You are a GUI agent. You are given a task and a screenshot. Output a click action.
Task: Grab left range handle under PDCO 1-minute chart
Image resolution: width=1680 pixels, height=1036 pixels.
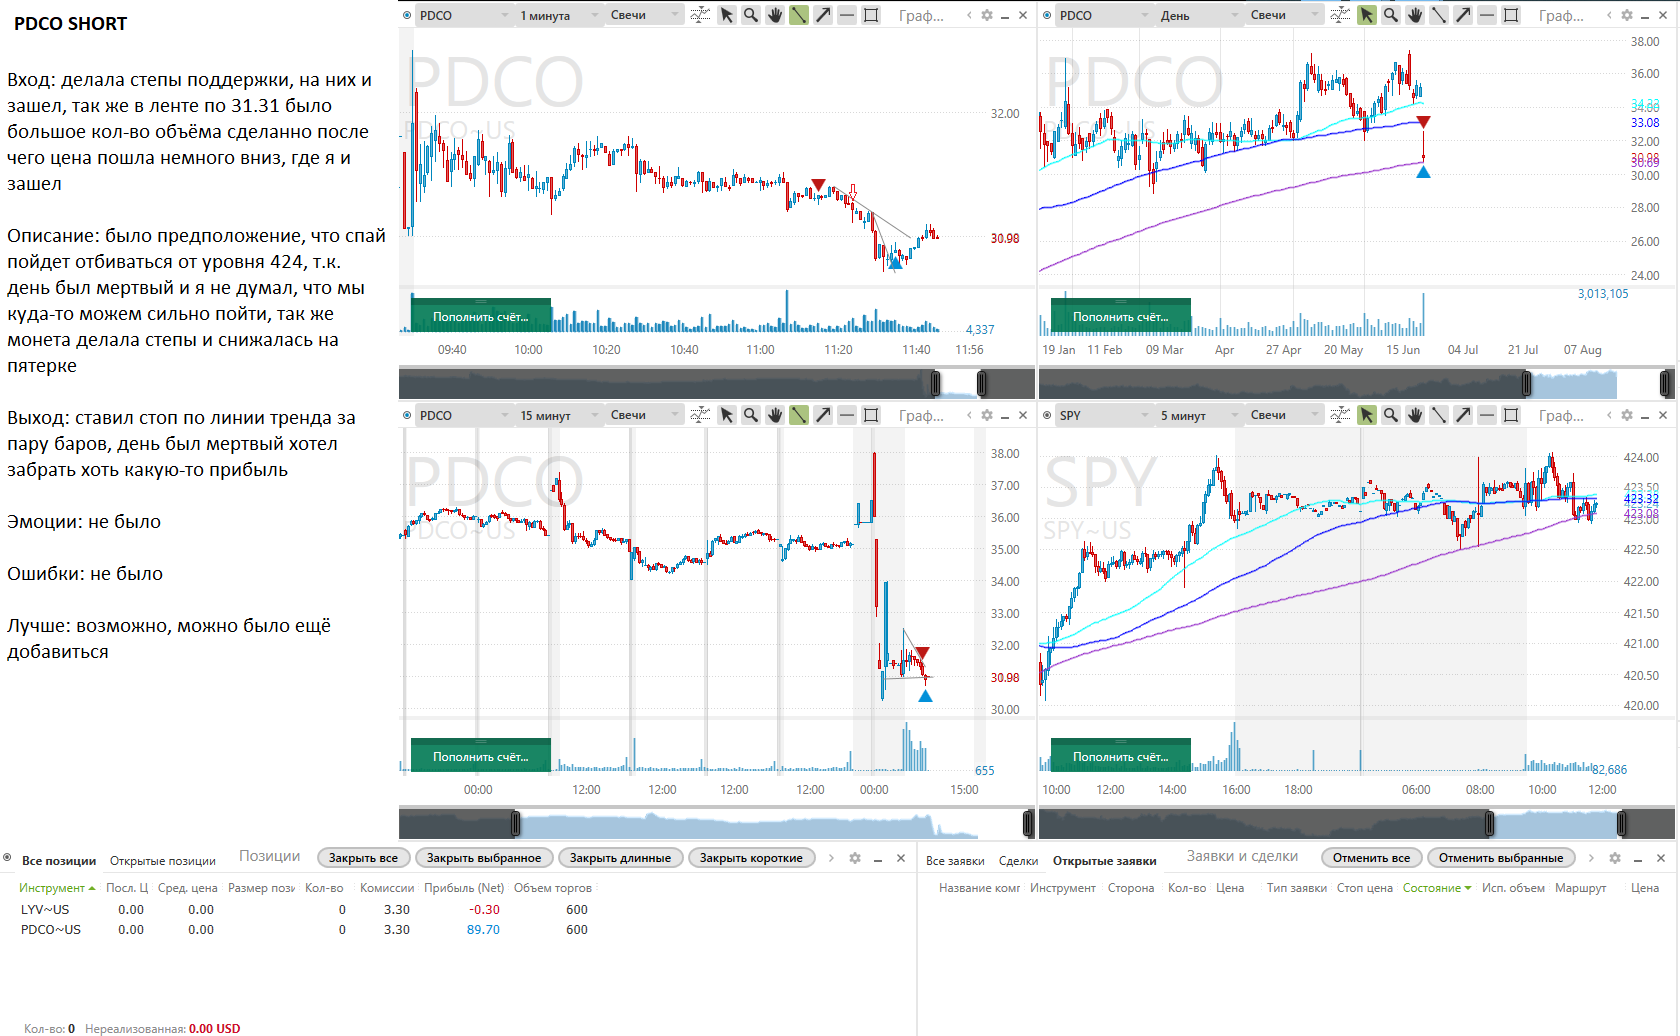click(x=936, y=383)
